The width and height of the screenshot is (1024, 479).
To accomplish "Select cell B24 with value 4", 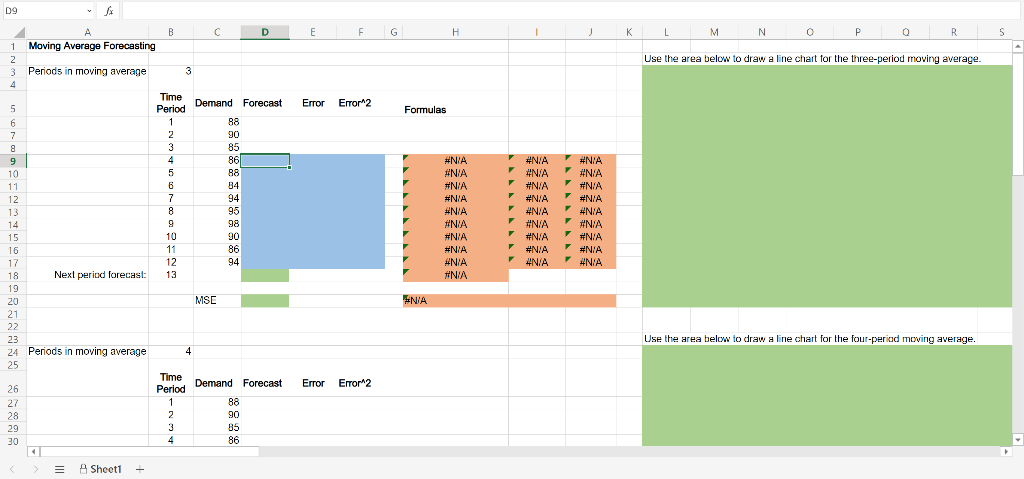I will click(171, 352).
